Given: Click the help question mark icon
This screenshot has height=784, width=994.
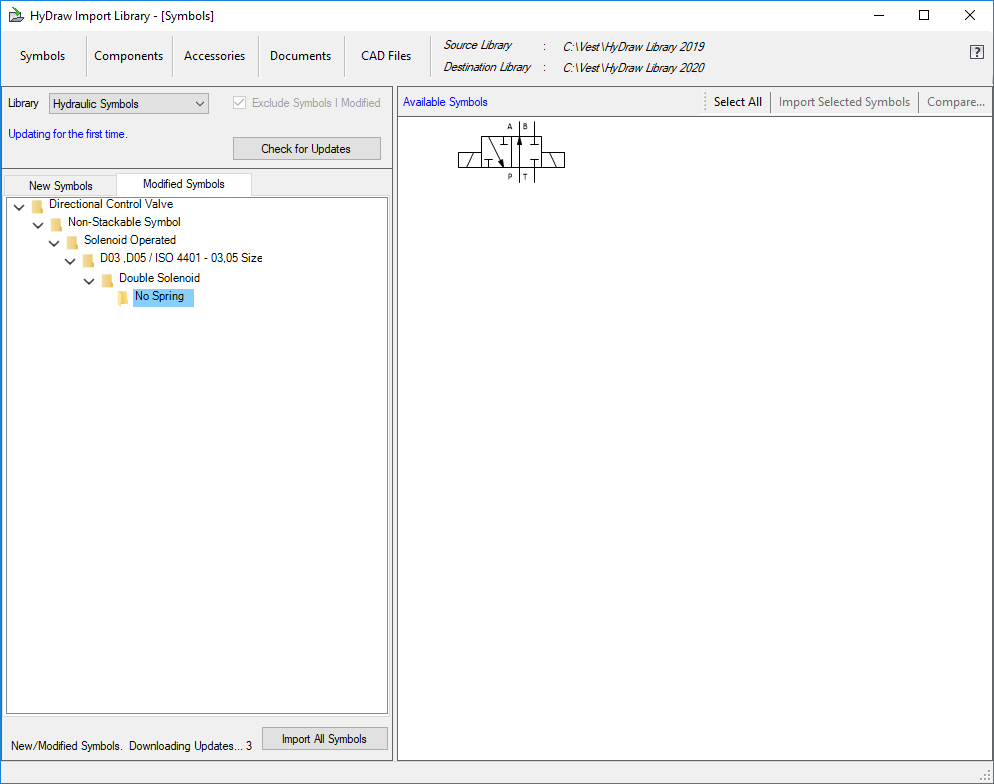Looking at the screenshot, I should [x=976, y=52].
